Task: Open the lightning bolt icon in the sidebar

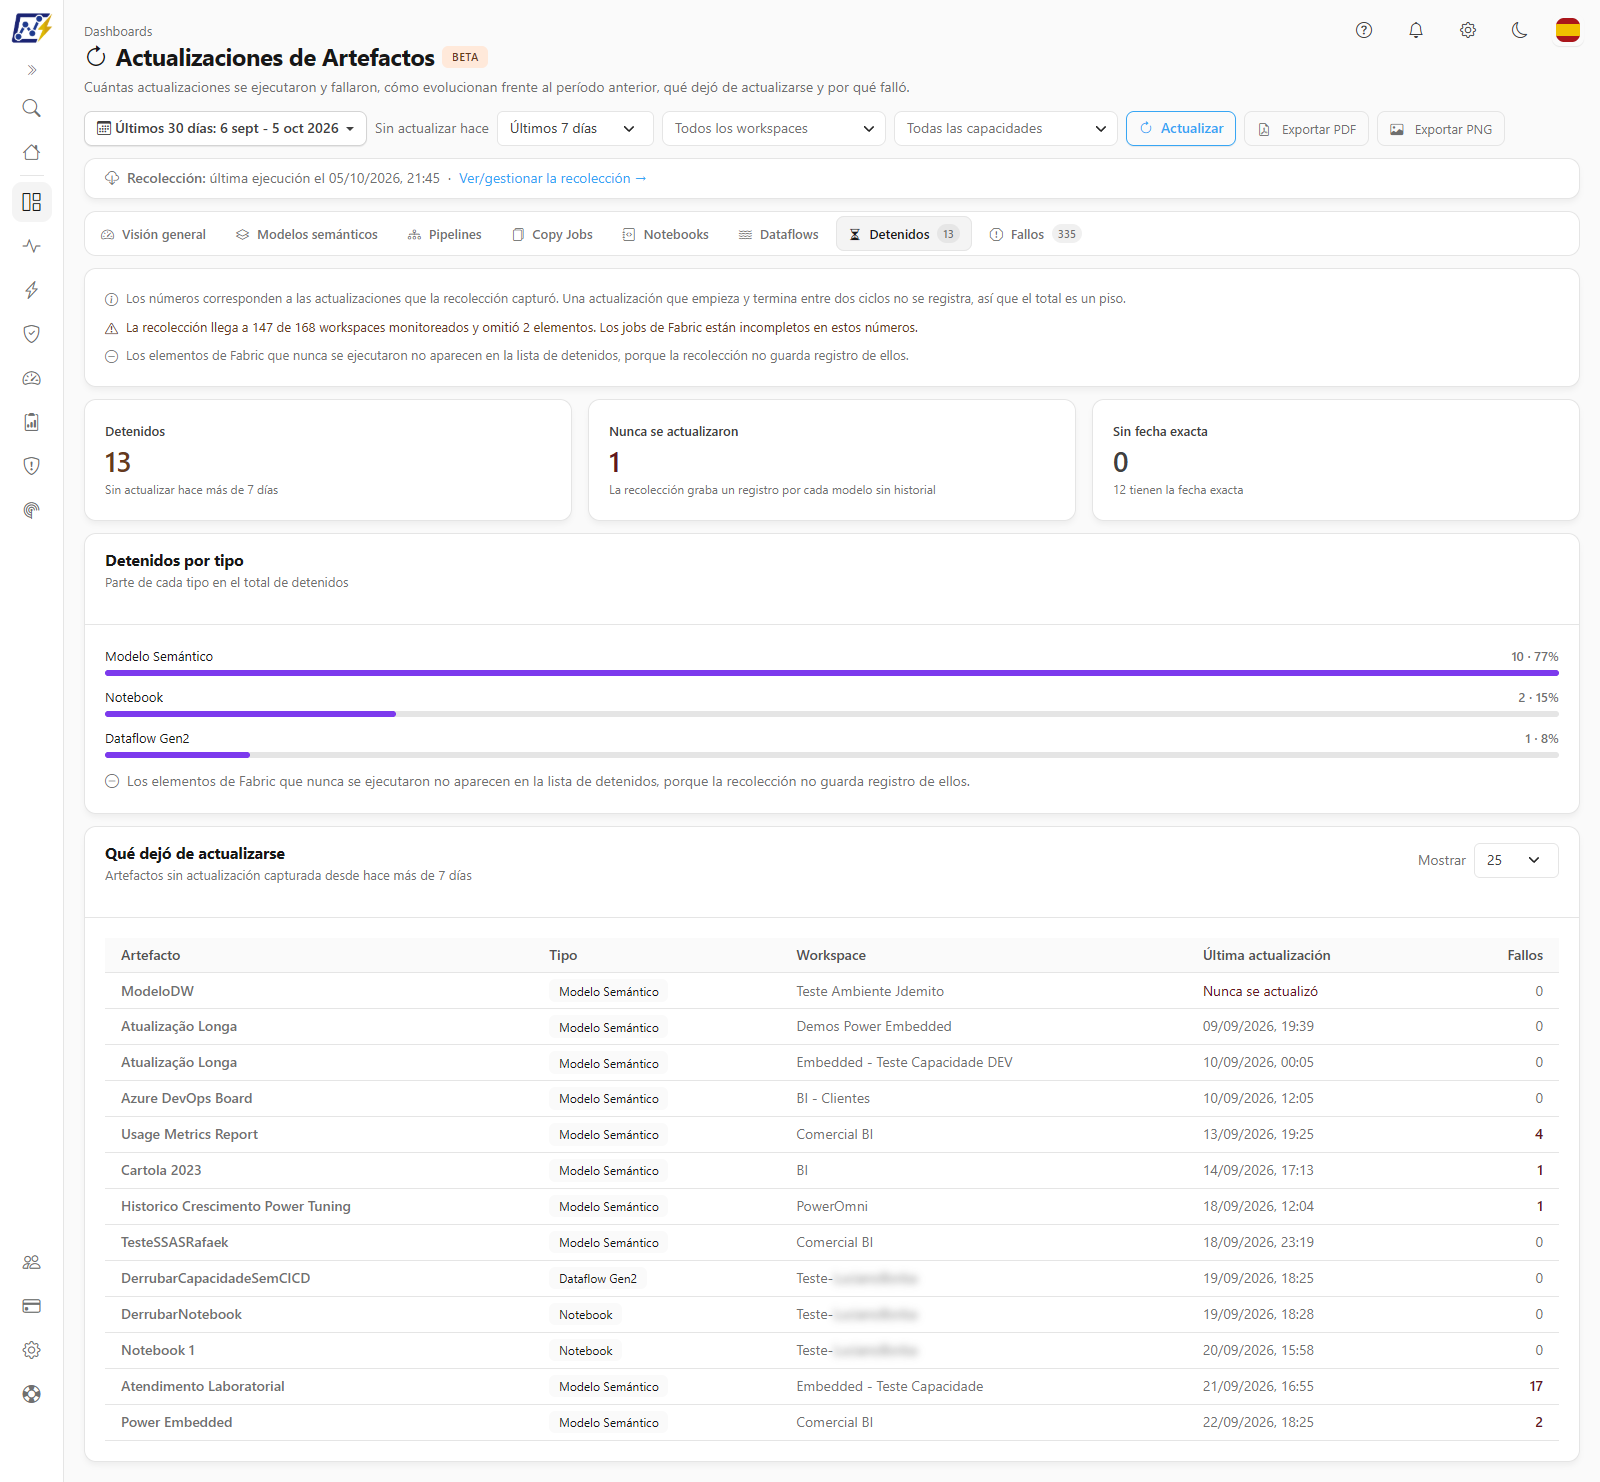Action: 32,290
